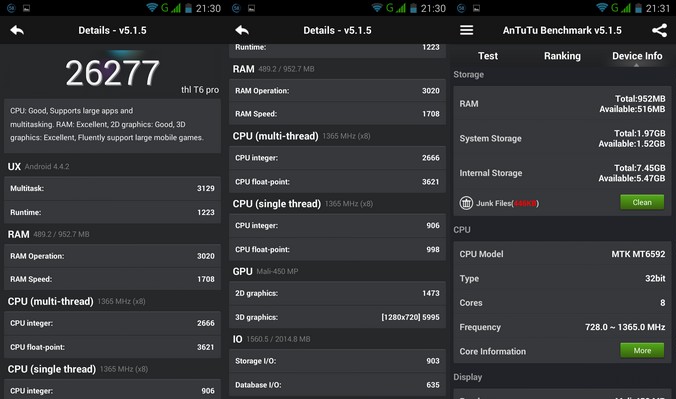Tap CPU integer 2666 row on middle Details screen

338,158
